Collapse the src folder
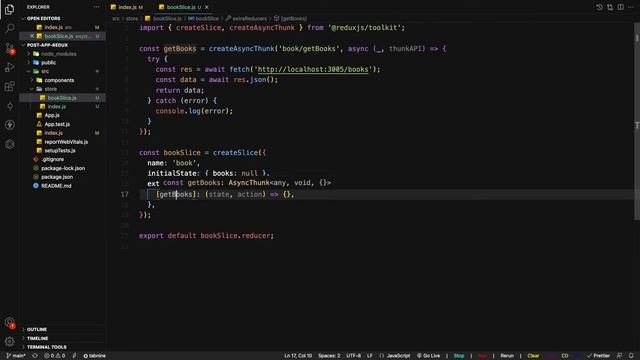This screenshot has width=640, height=360. [x=45, y=71]
